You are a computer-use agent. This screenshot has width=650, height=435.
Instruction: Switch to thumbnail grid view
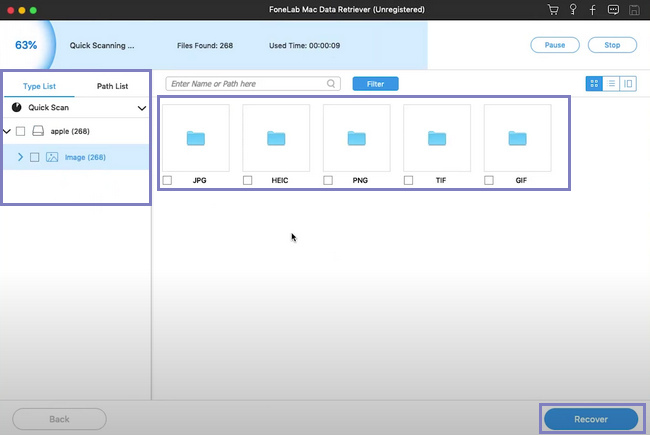click(594, 84)
